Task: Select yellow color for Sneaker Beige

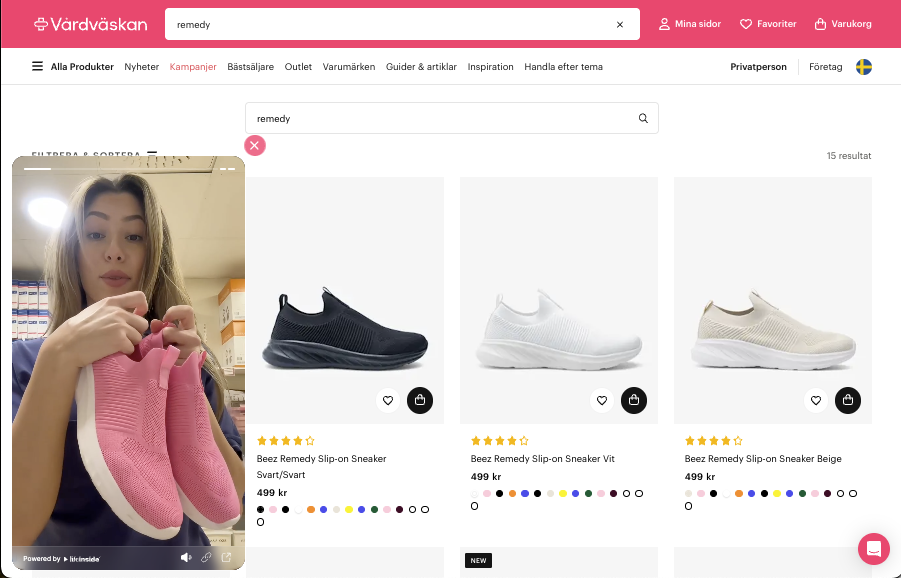Action: (777, 494)
